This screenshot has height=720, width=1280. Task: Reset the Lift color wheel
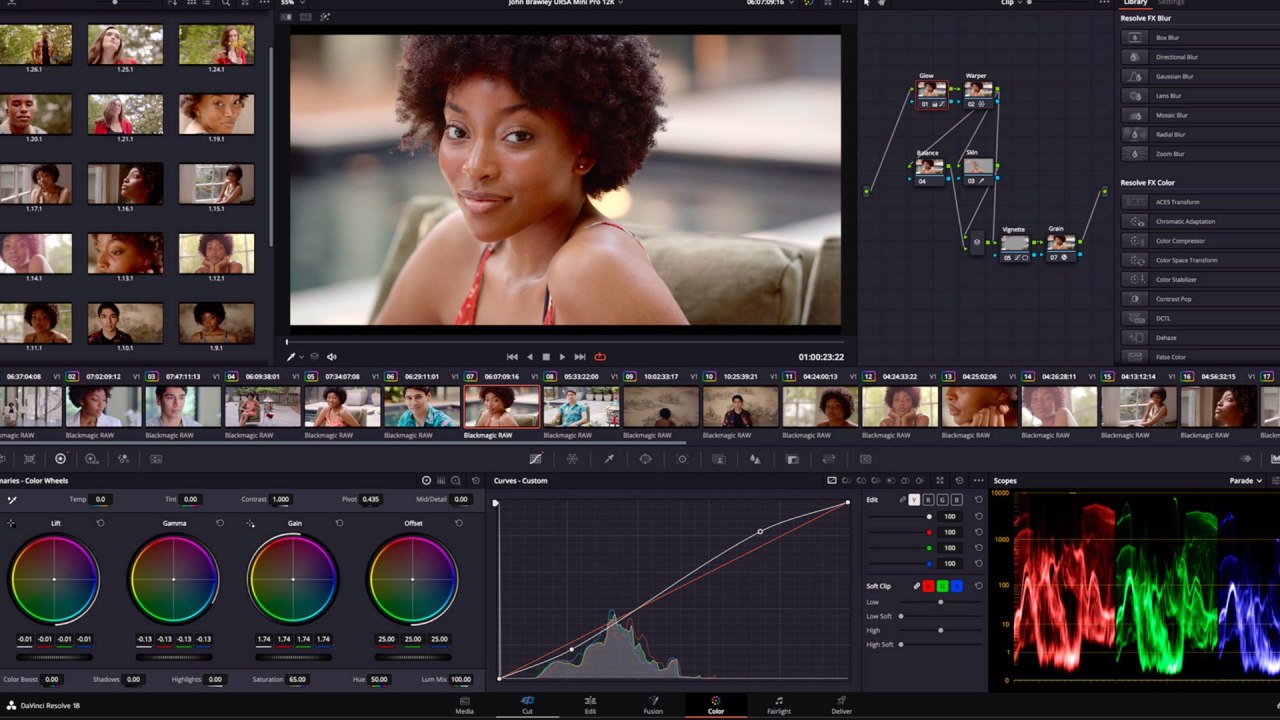pyautogui.click(x=100, y=523)
